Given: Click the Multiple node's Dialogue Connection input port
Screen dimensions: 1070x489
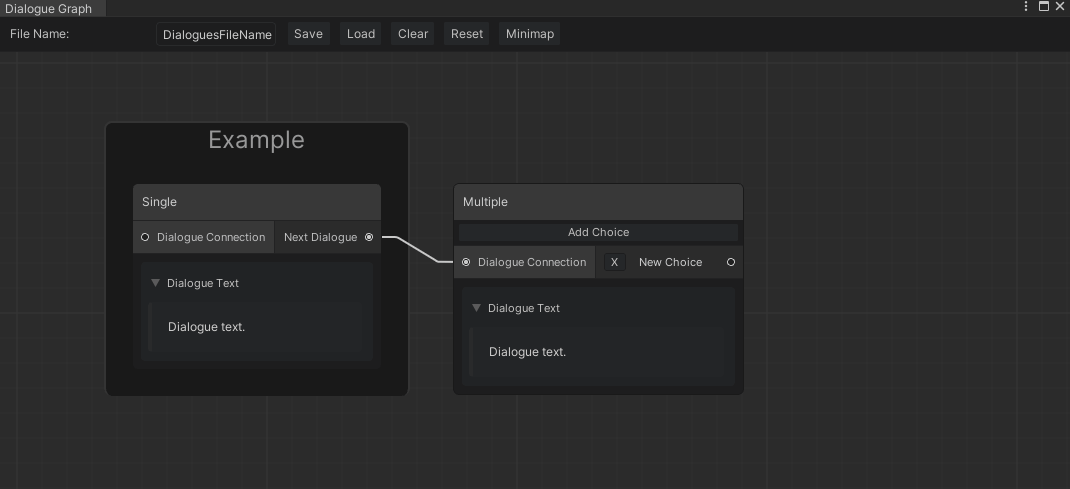Looking at the screenshot, I should point(466,263).
